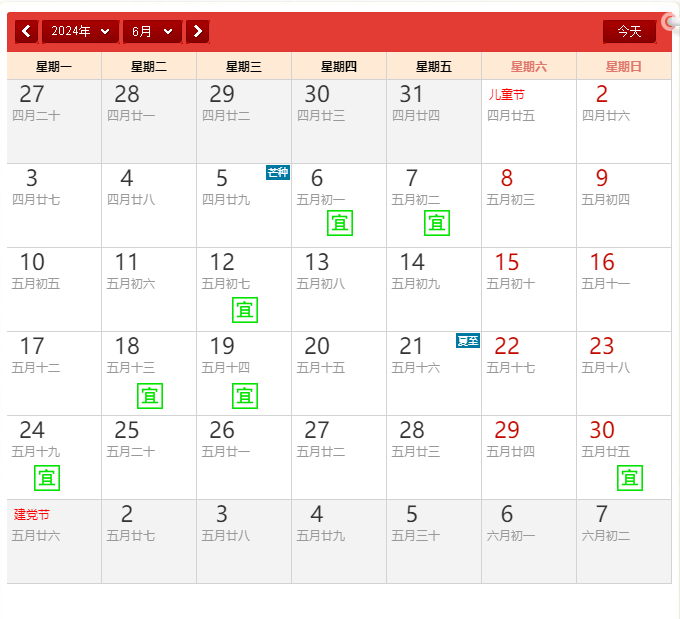Click the 宜 icon on June 12

[245, 310]
